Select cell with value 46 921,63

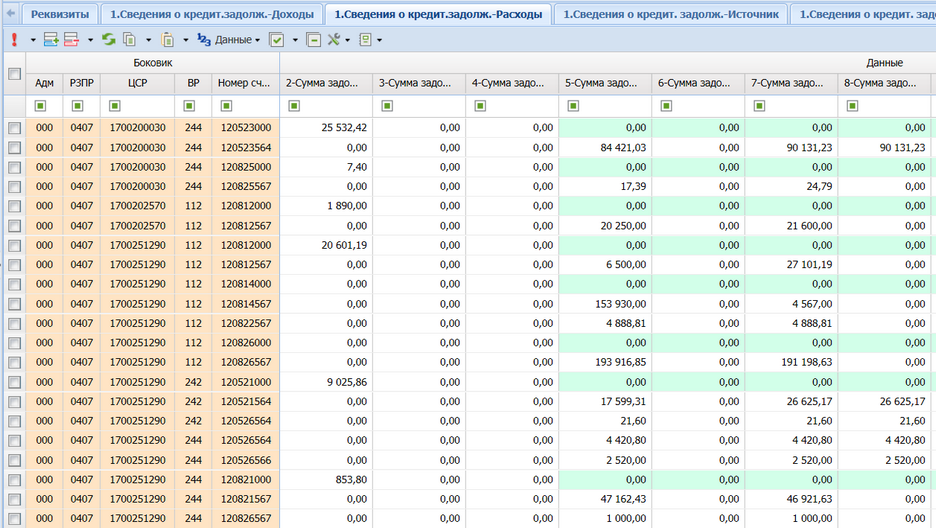[x=791, y=499]
